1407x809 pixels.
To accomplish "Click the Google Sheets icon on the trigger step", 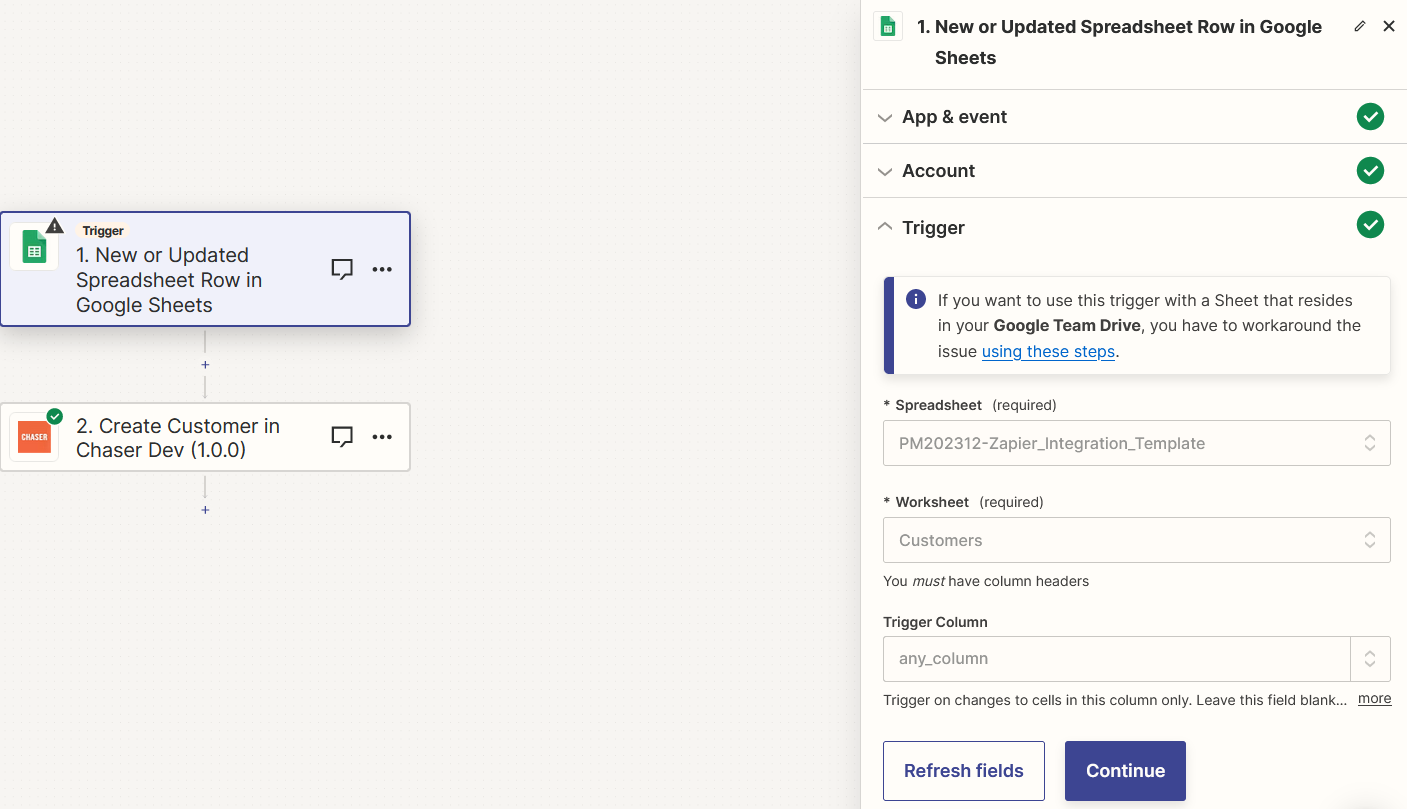I will [34, 246].
